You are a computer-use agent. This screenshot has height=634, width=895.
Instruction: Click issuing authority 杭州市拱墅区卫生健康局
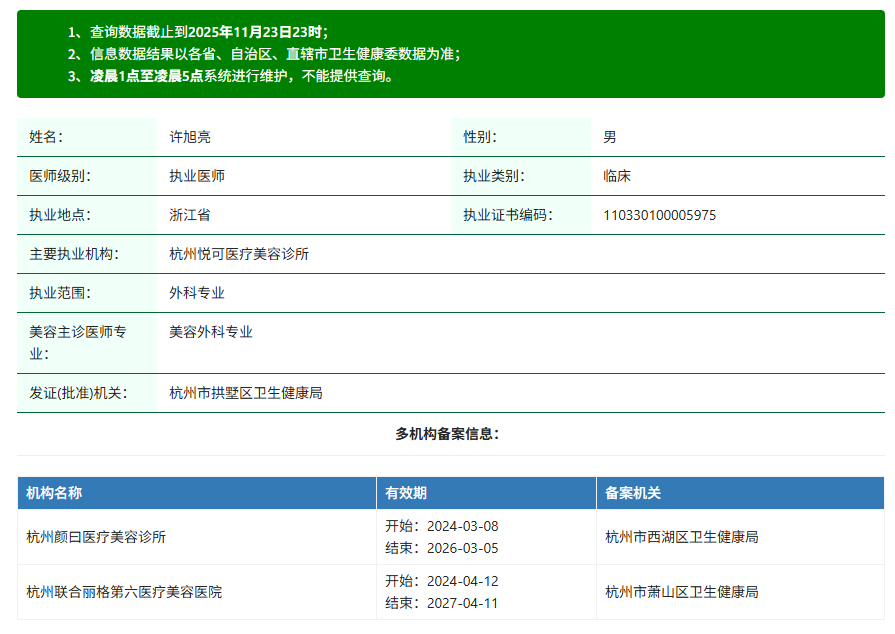pyautogui.click(x=246, y=393)
